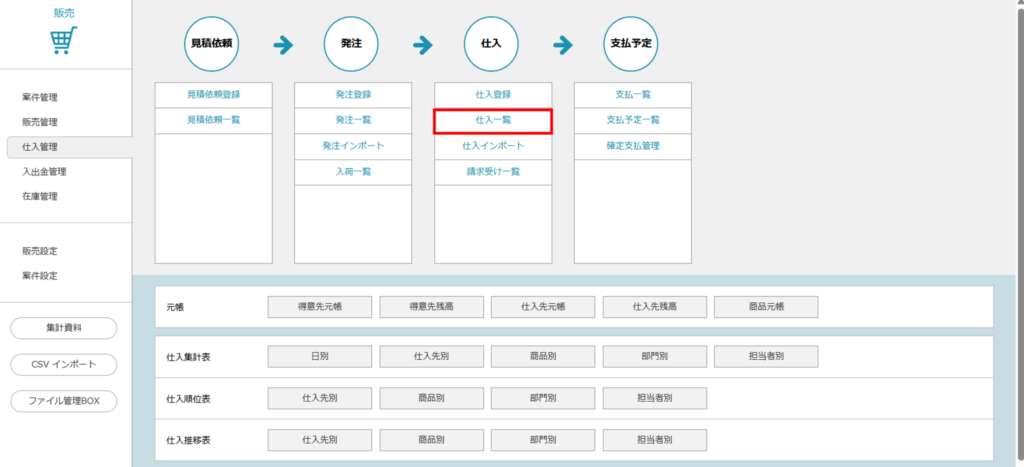Click 日別 button in 仕入集計表 row

pyautogui.click(x=320, y=356)
